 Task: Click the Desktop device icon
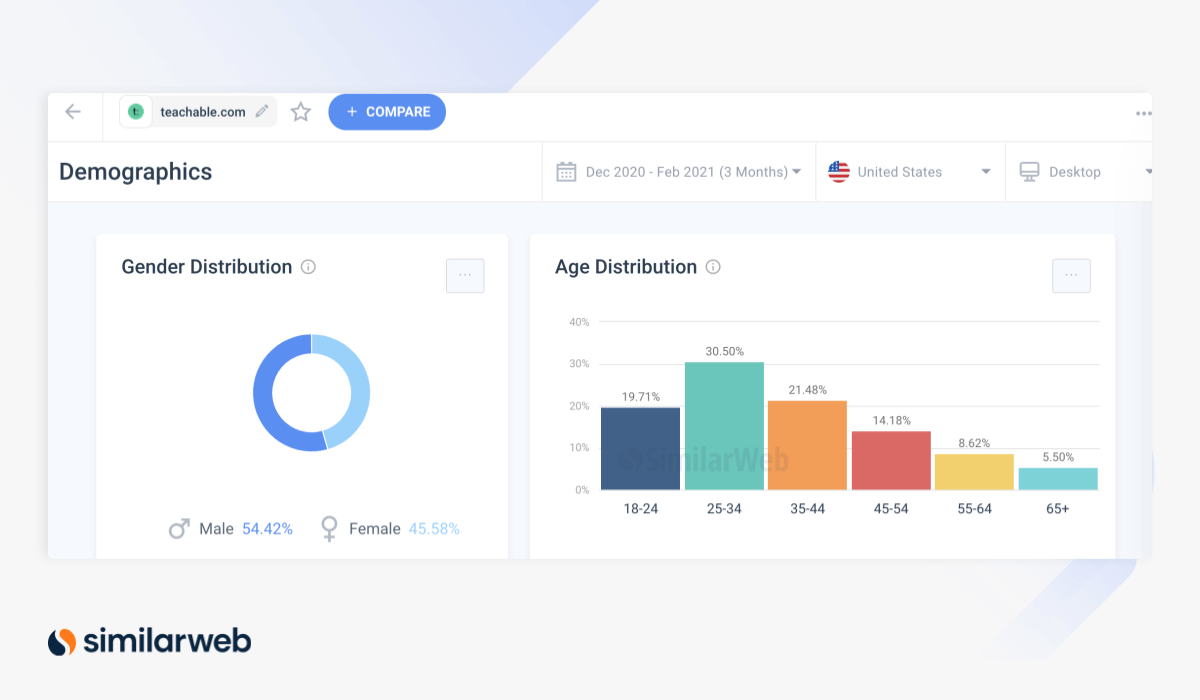[x=1030, y=171]
